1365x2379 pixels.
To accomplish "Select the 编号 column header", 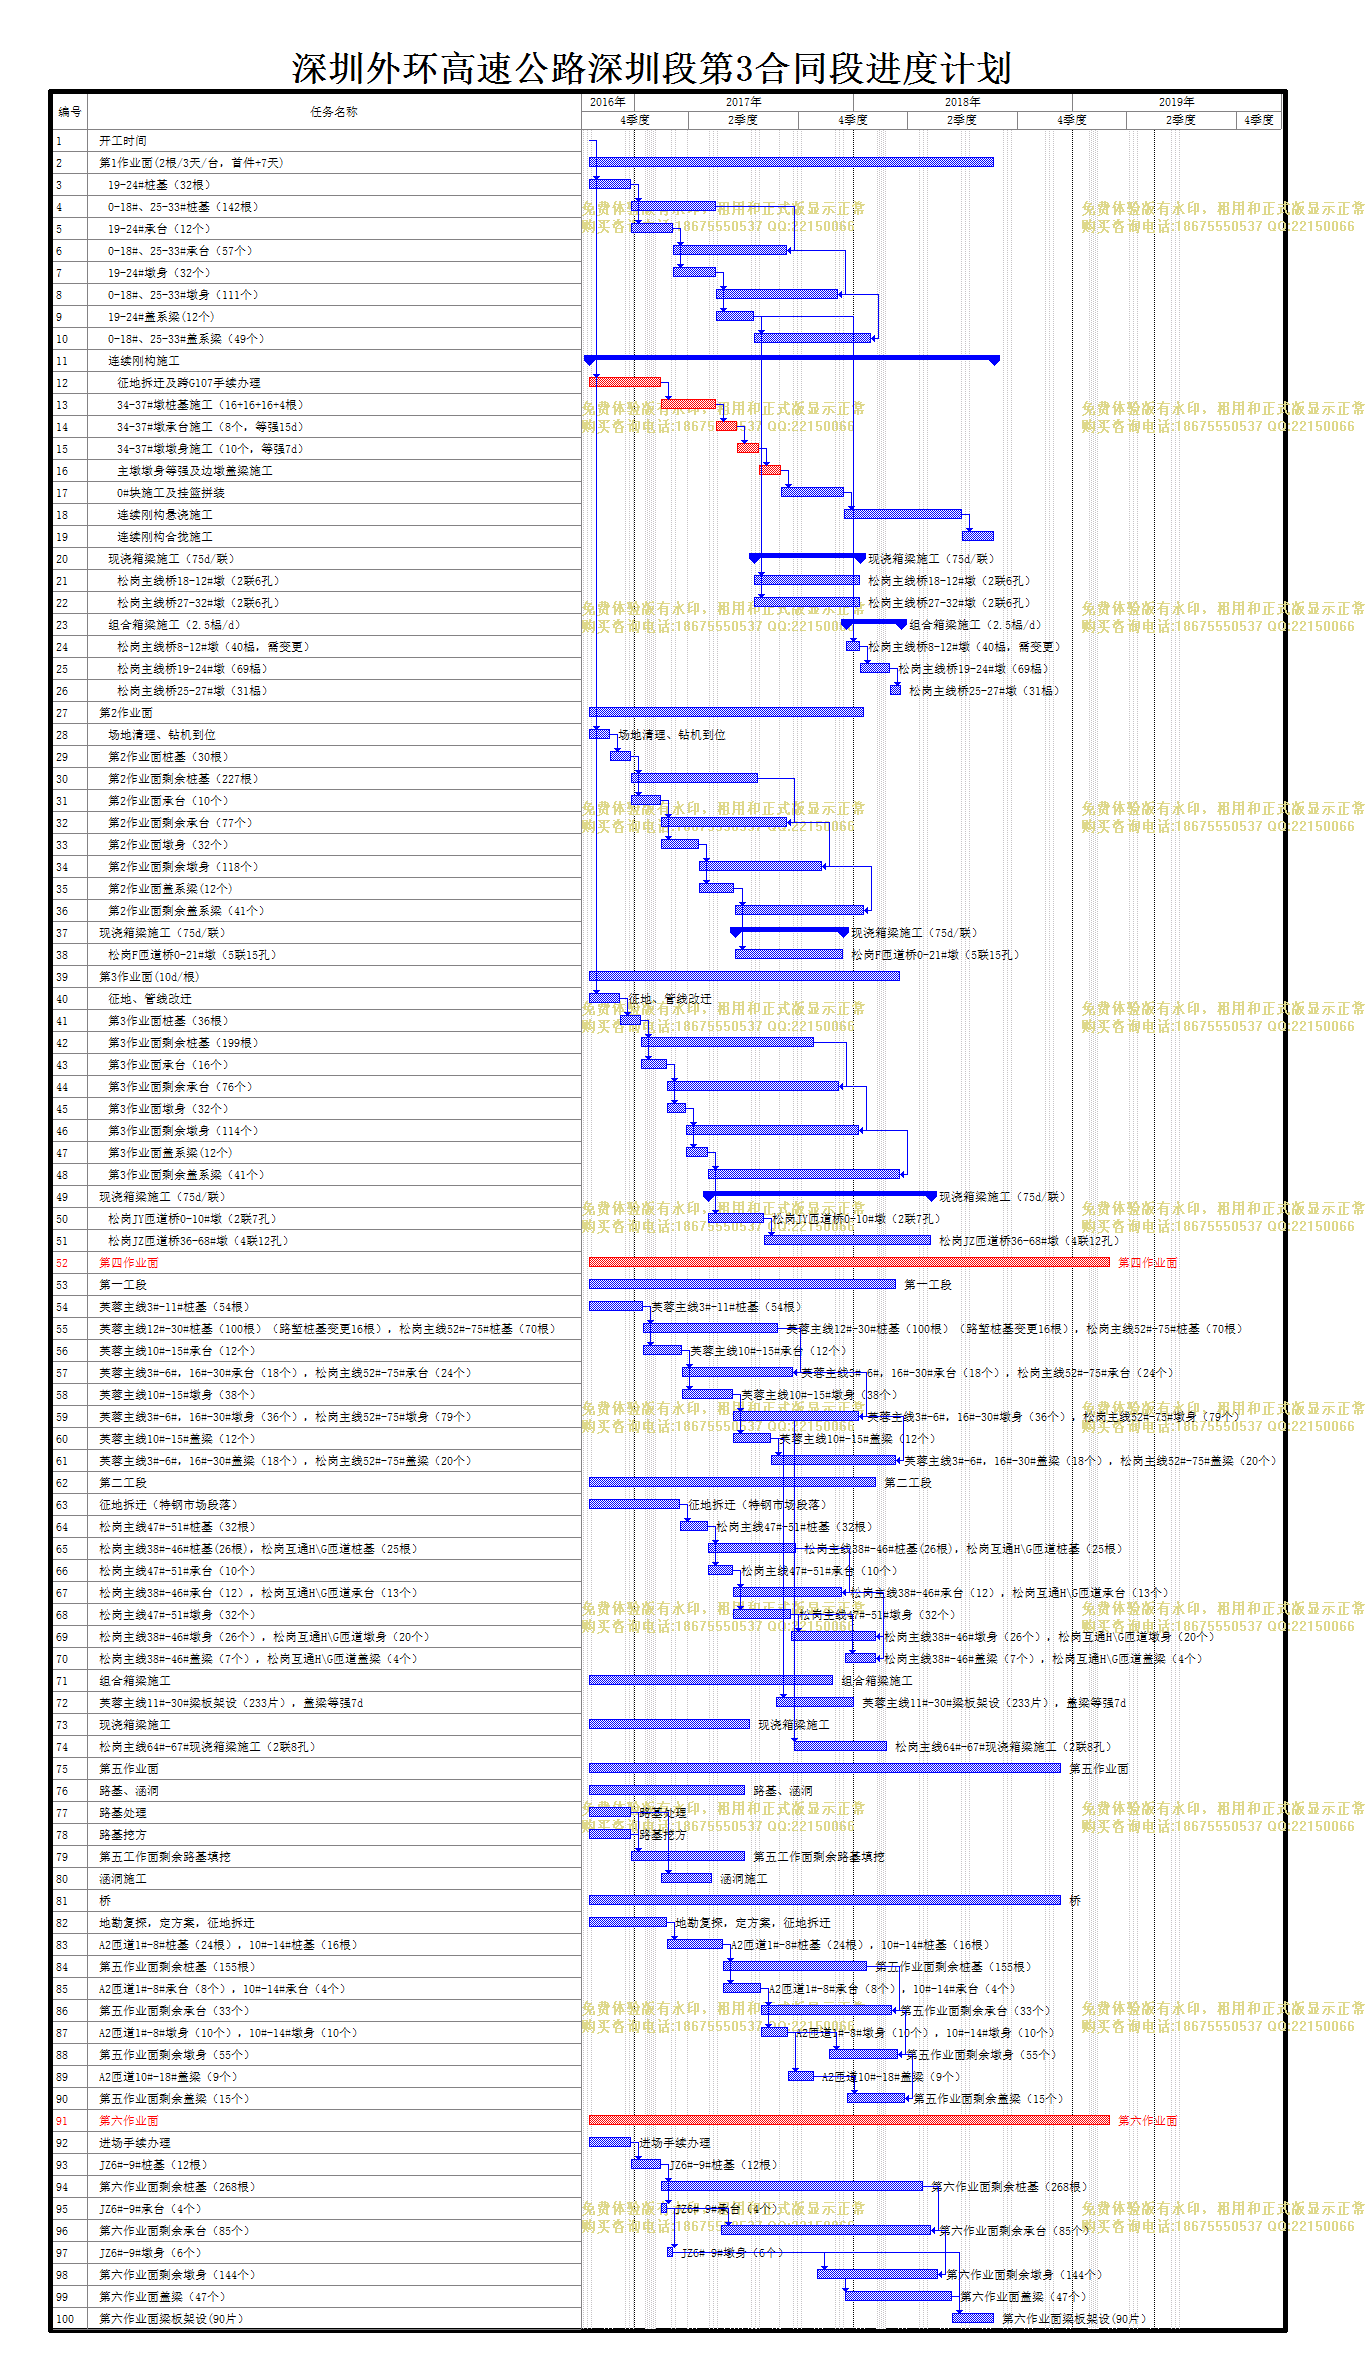I will point(70,112).
